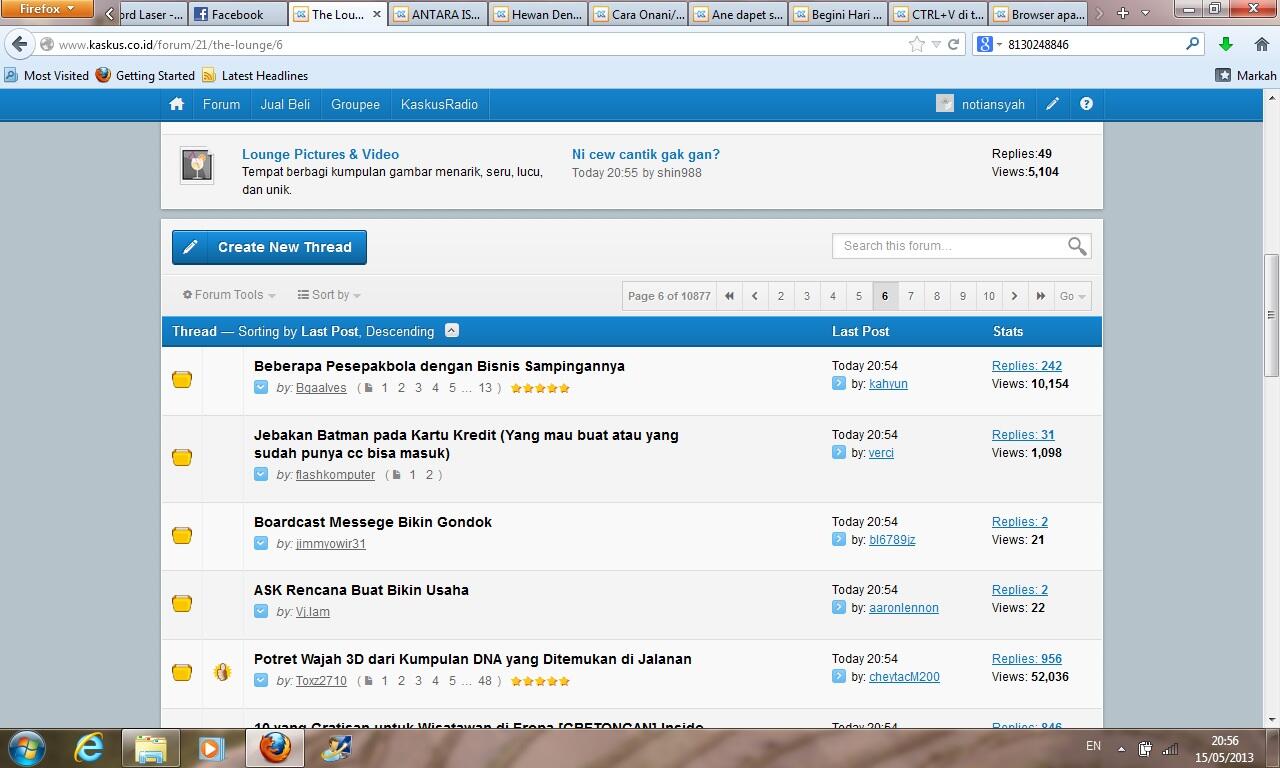Expand thread preview arrow by Vj.lam
Viewport: 1280px width, 768px height.
point(261,611)
